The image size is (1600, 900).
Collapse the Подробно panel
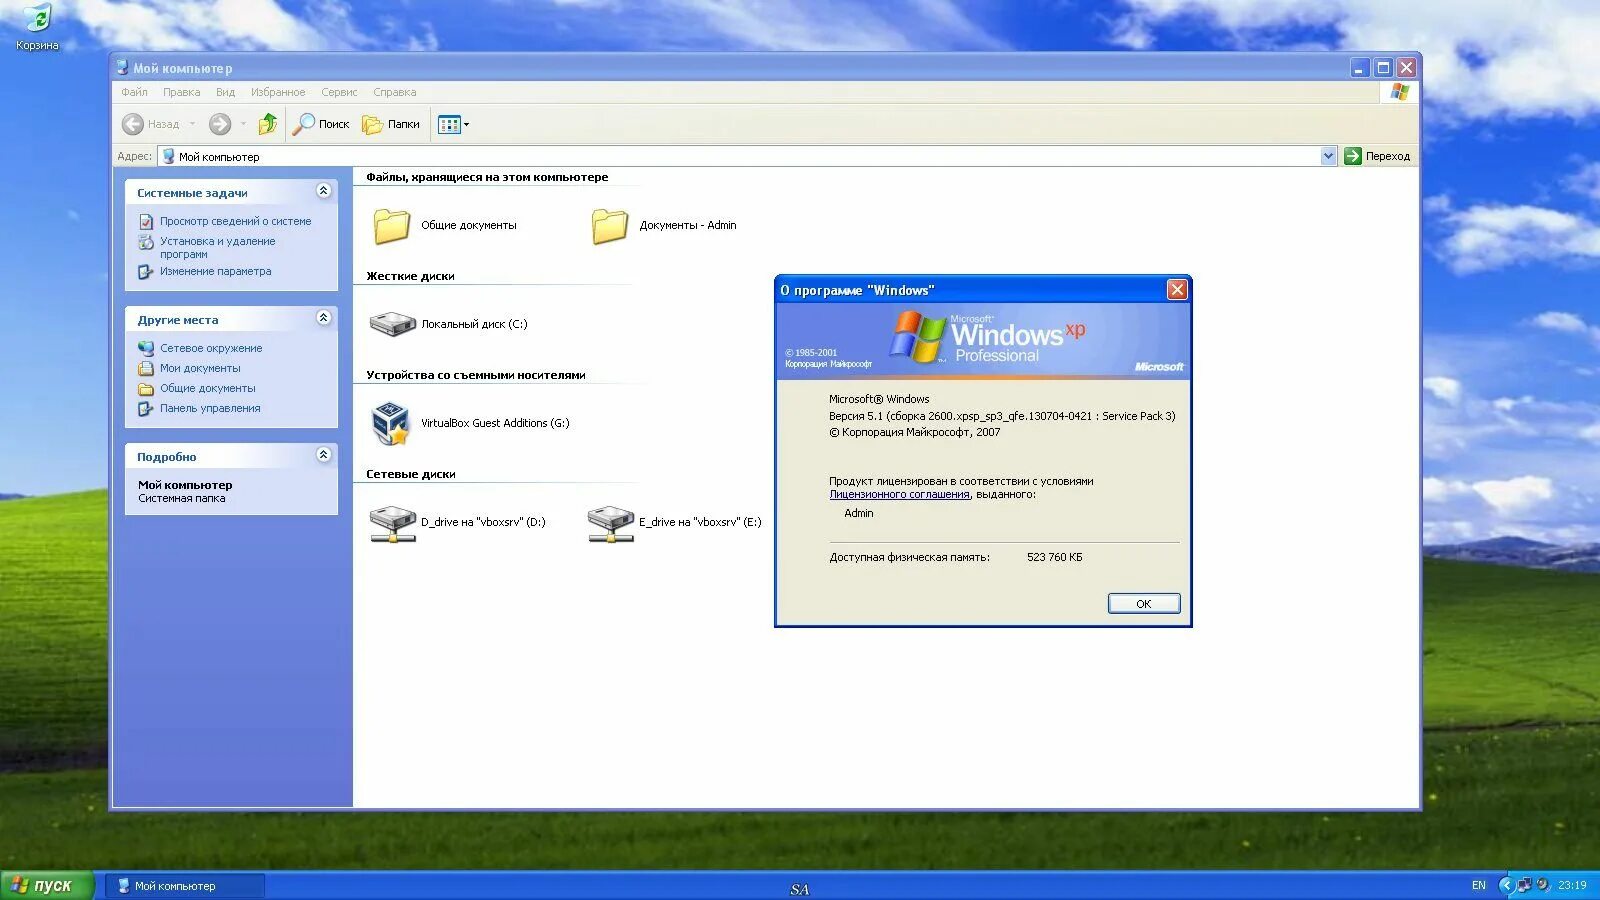[x=323, y=455]
